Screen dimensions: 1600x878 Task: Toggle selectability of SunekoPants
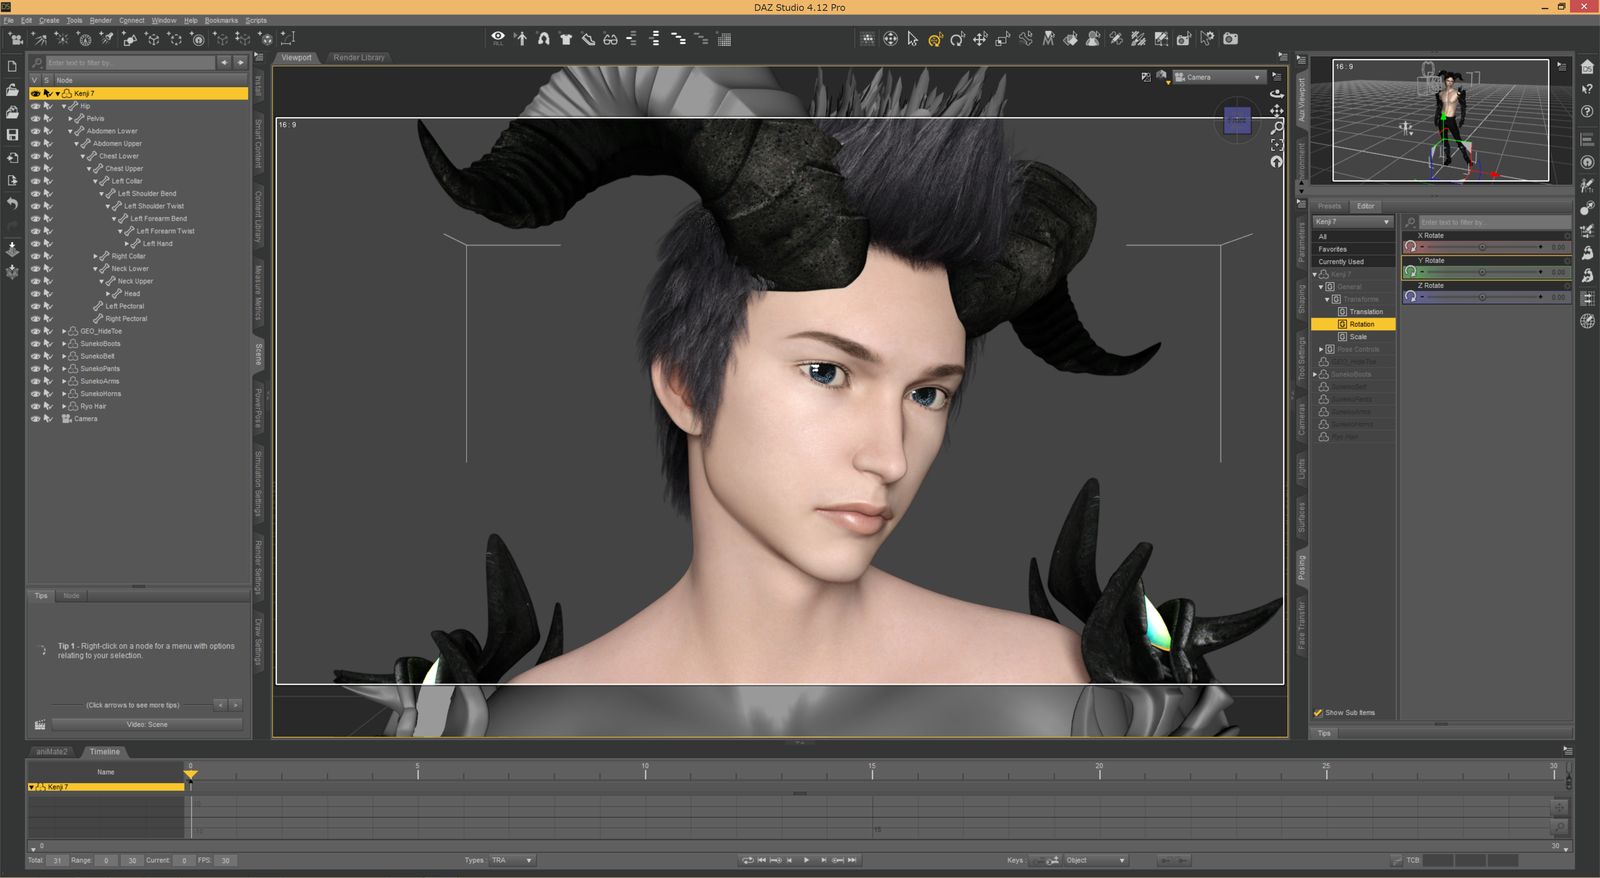[x=48, y=368]
